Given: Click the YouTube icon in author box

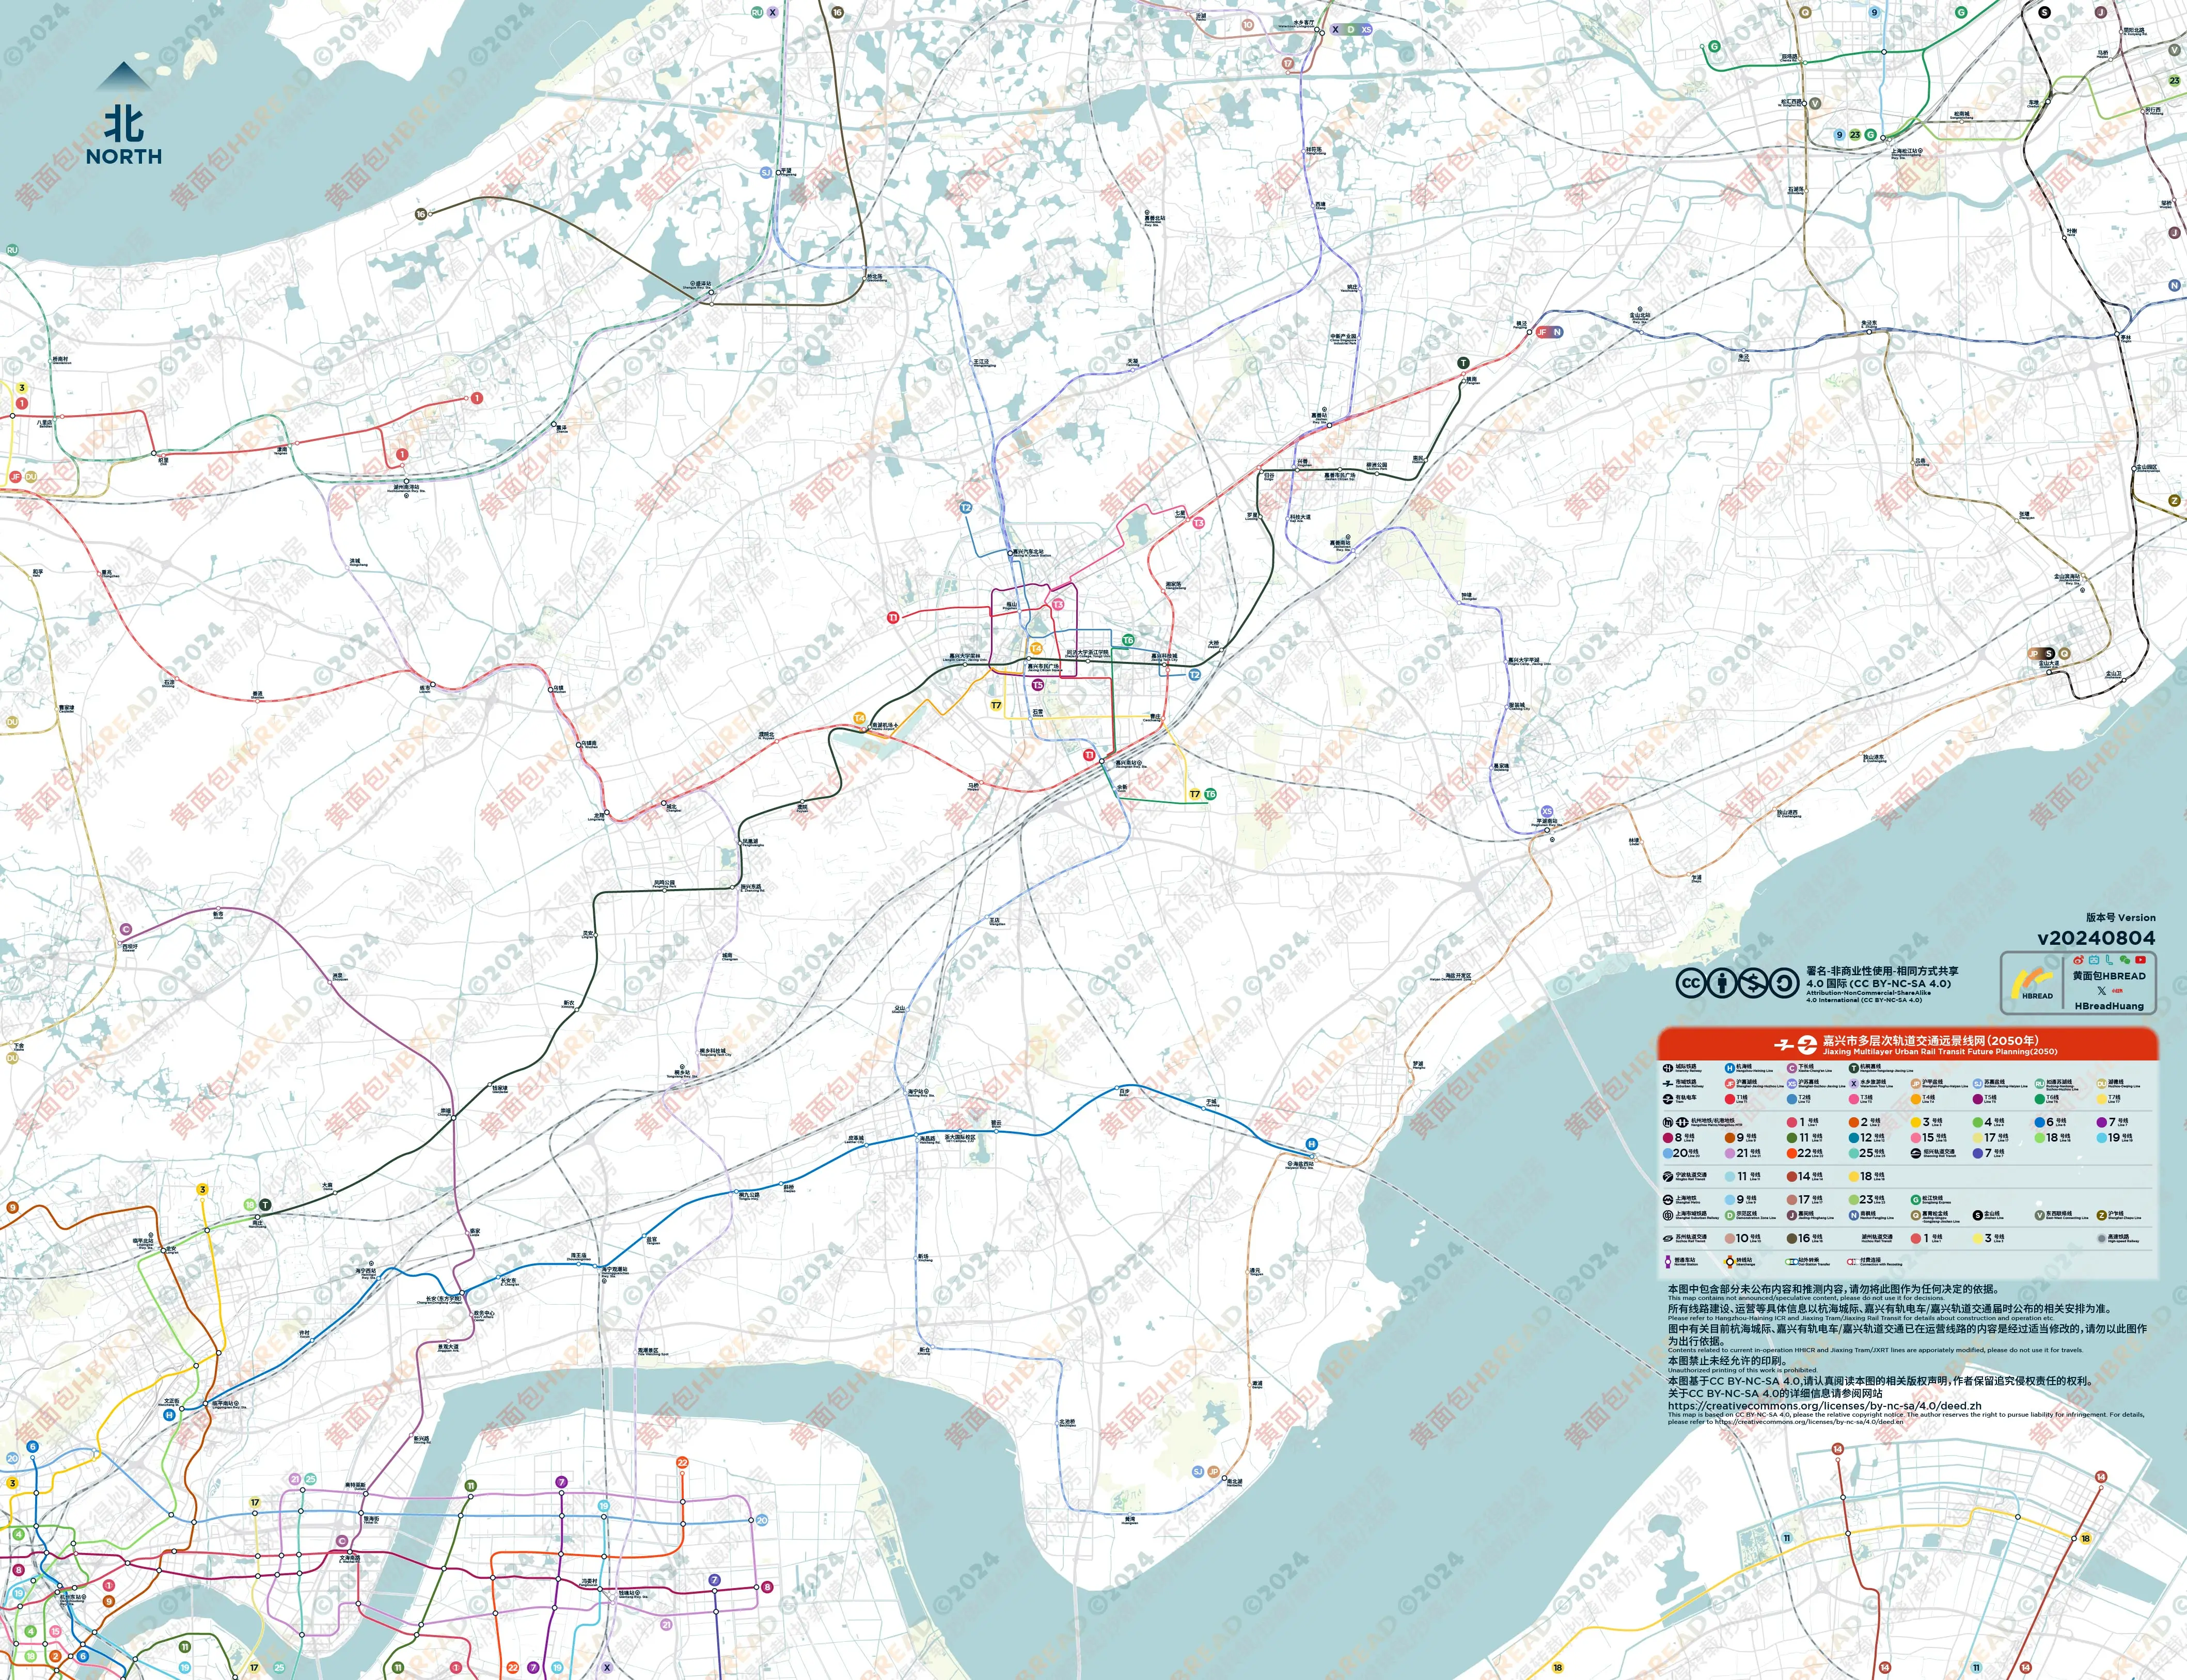Looking at the screenshot, I should [2140, 960].
